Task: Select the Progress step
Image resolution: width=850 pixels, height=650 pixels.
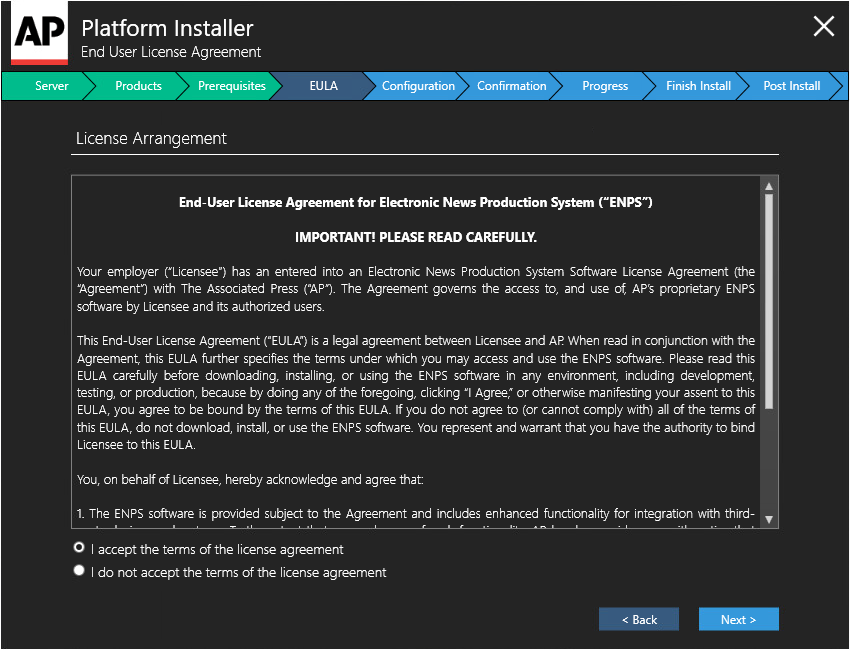Action: (x=604, y=86)
